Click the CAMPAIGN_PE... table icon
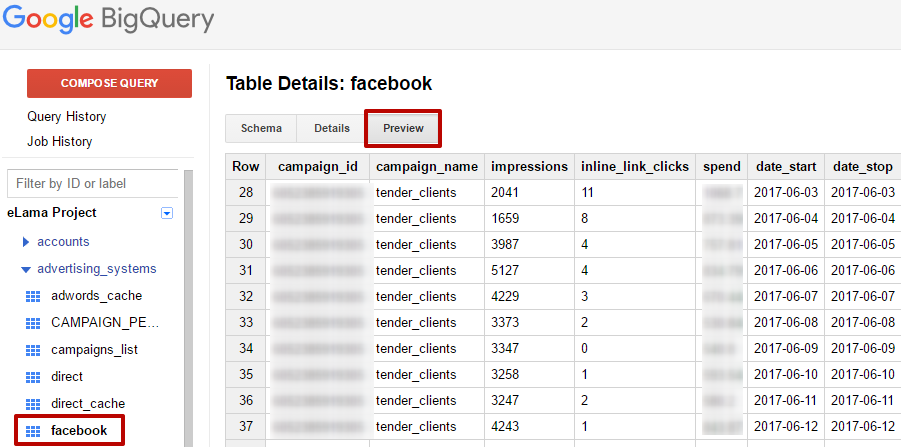The width and height of the screenshot is (901, 447). [x=32, y=323]
